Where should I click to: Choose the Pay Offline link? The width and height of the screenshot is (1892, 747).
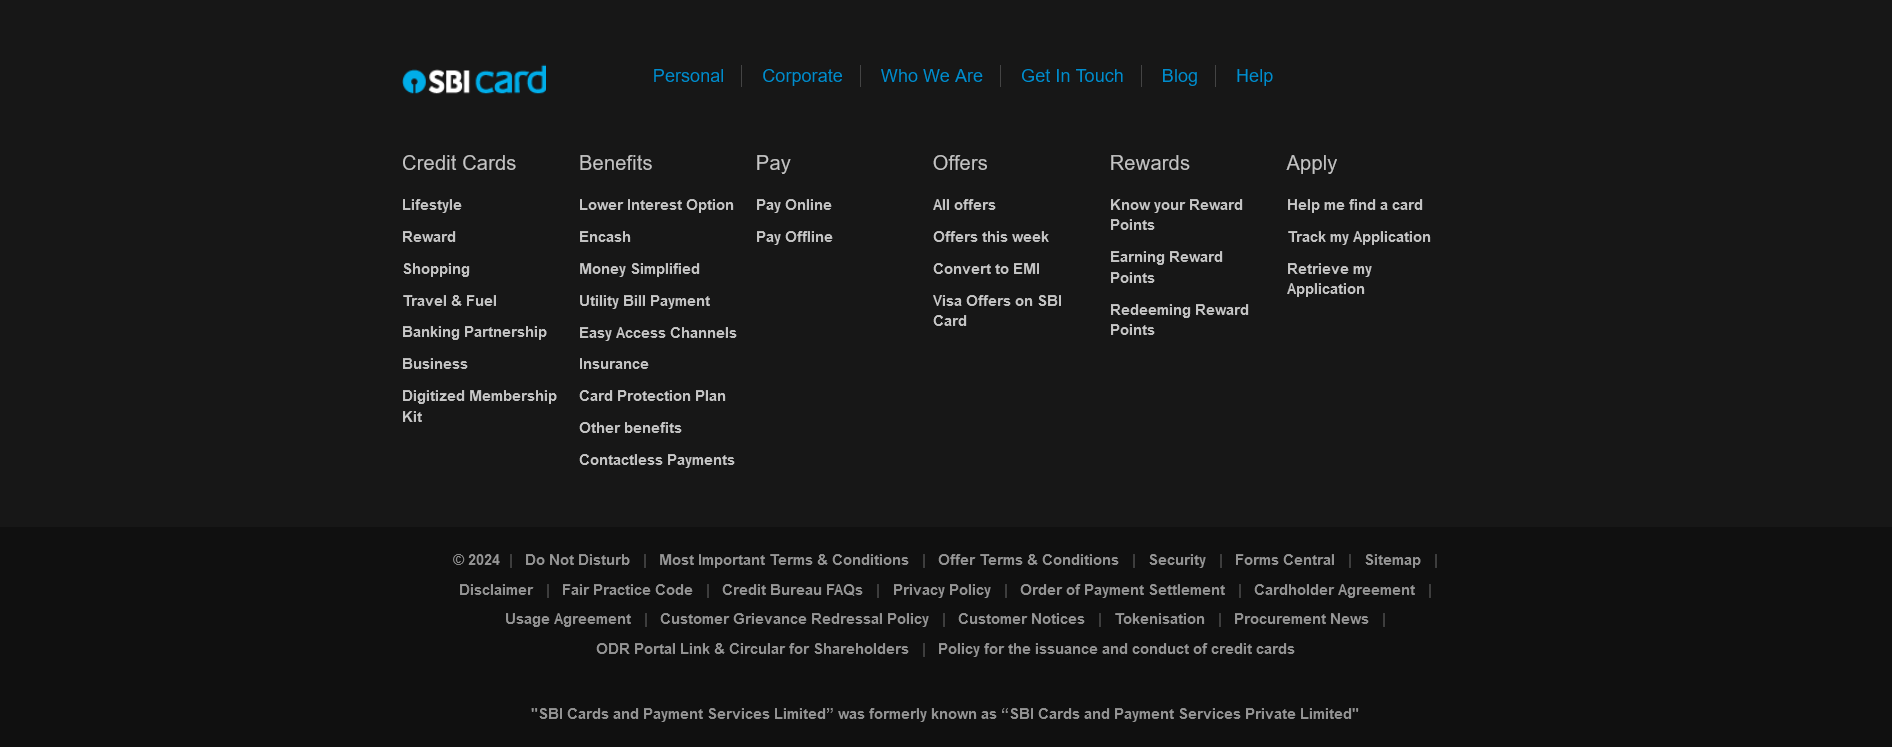point(794,237)
